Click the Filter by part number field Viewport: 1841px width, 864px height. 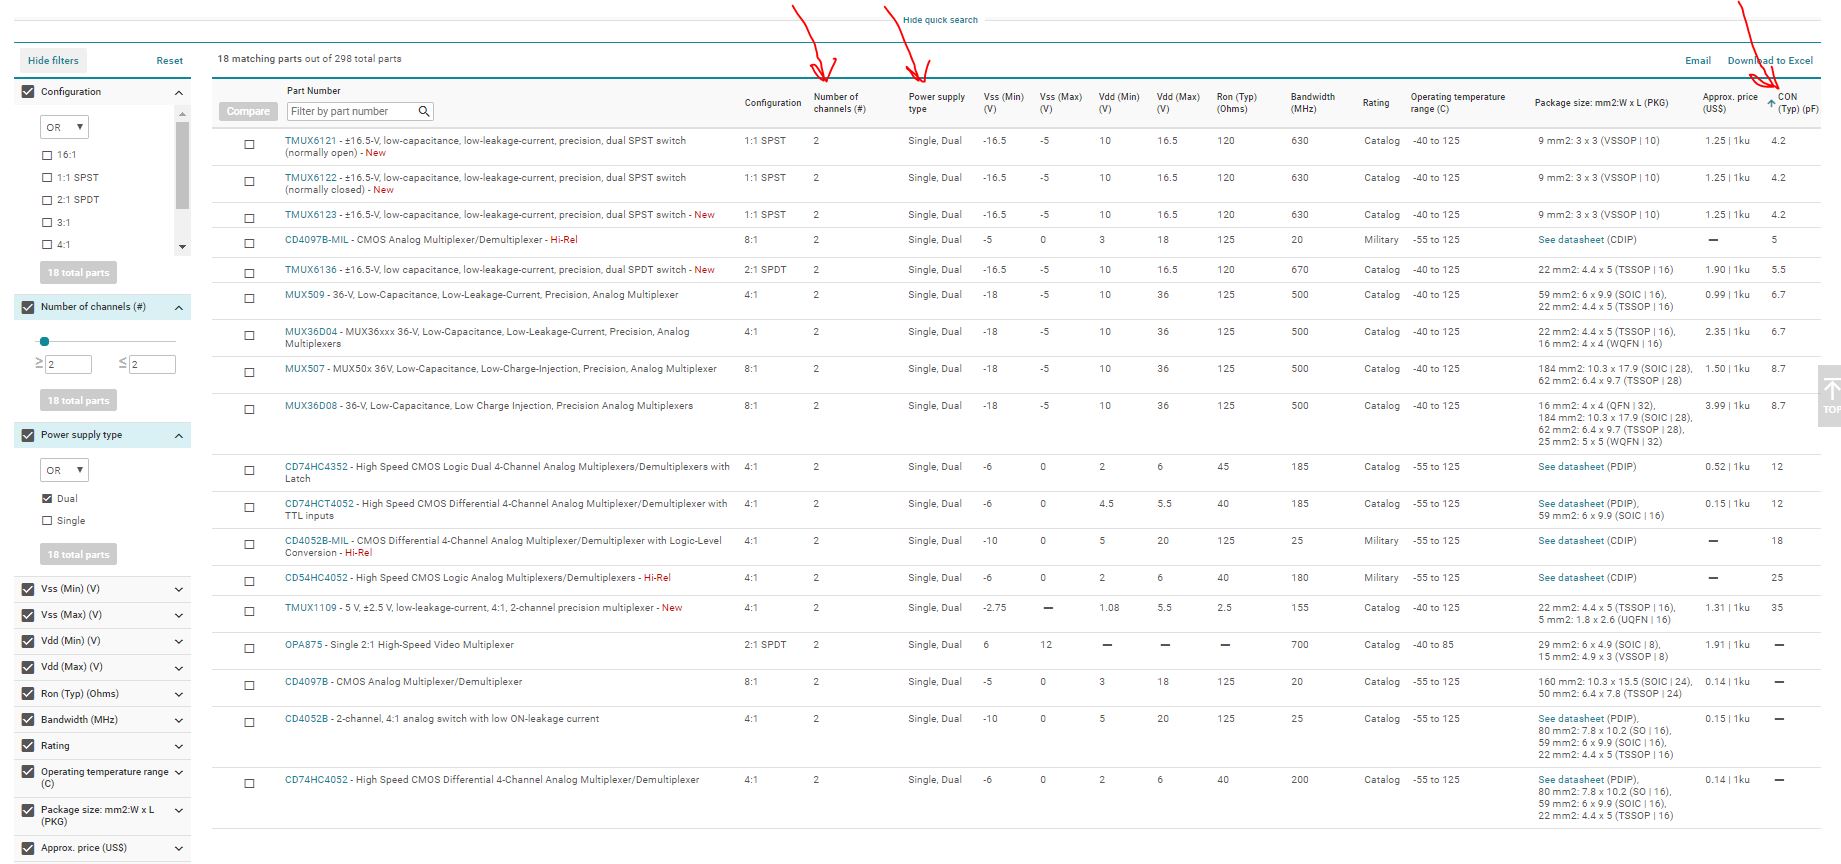point(360,111)
